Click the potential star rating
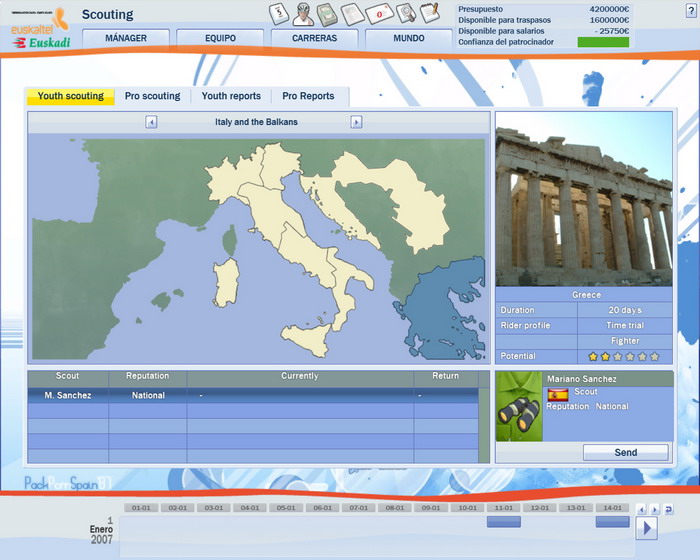The height and width of the screenshot is (560, 700). point(623,356)
